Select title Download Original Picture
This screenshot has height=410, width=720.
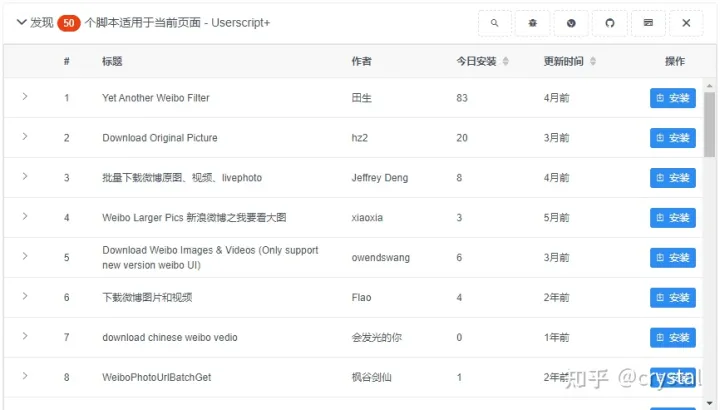point(160,138)
